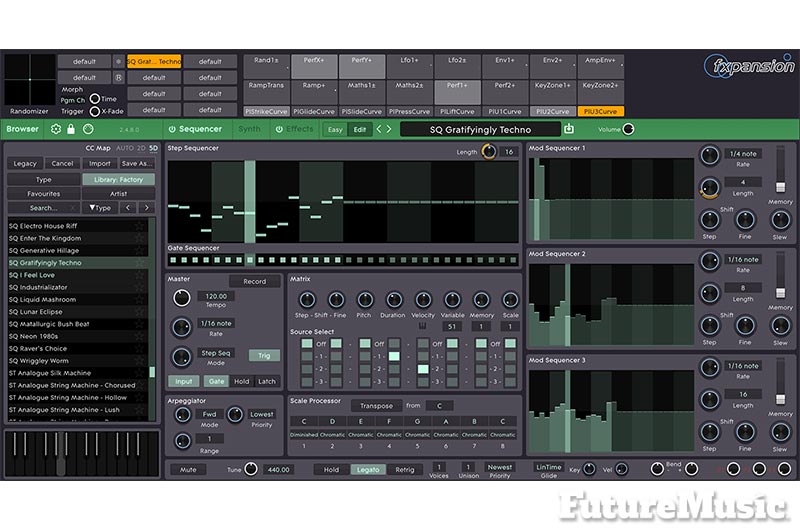Favourite star for SQ Electro House Riff

point(139,225)
